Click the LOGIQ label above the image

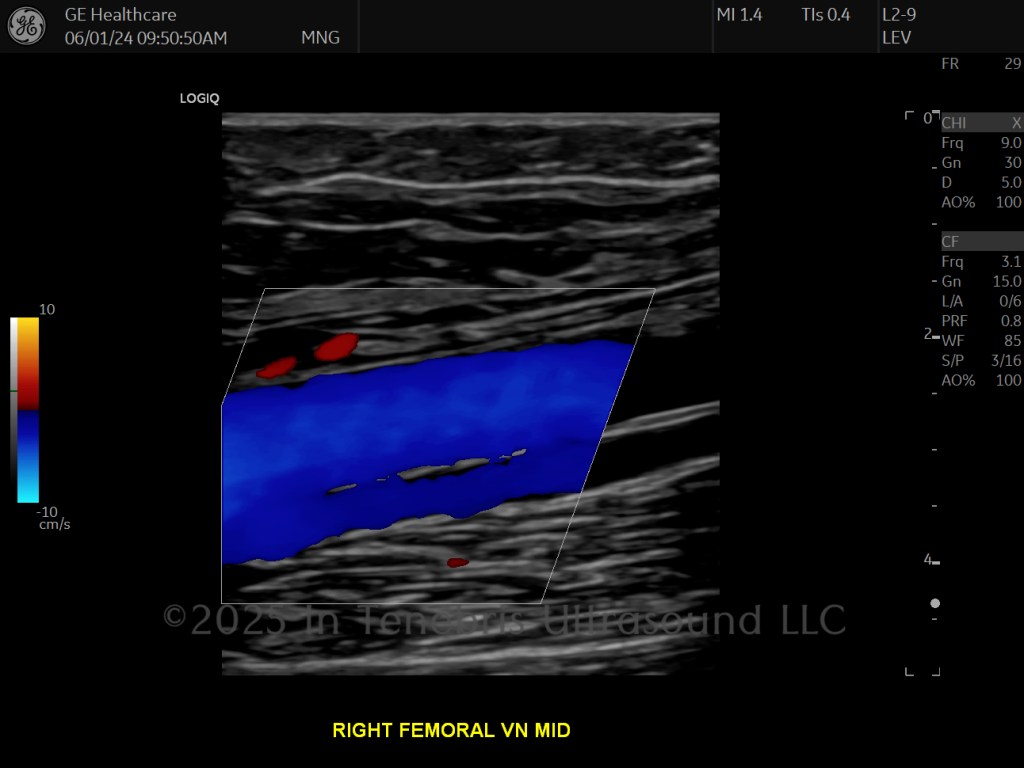click(199, 99)
